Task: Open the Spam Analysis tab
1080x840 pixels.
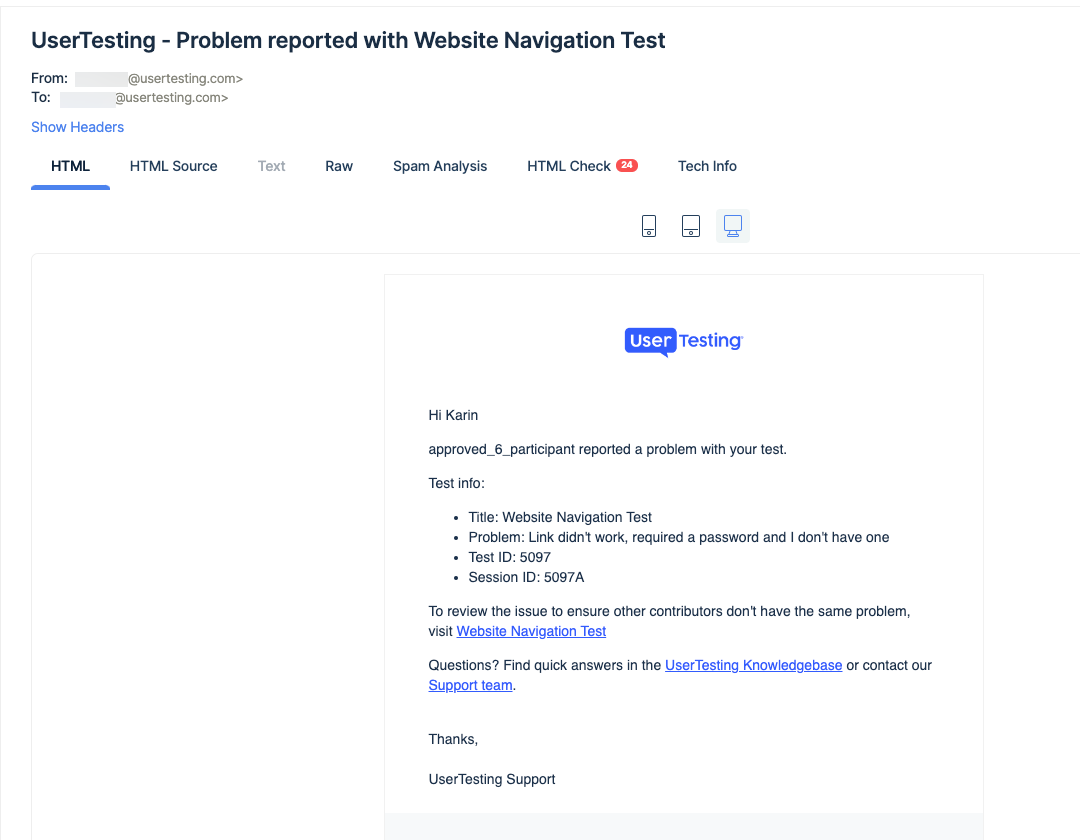Action: click(440, 166)
